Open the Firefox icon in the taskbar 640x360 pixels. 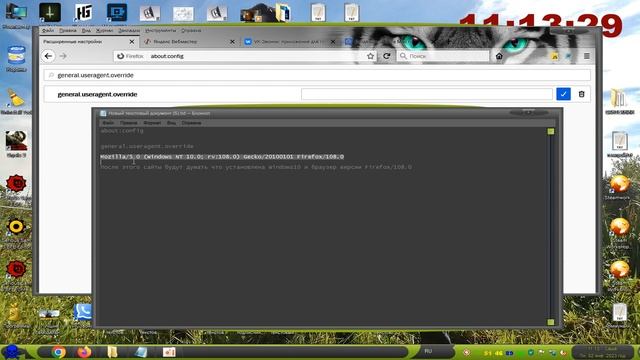click(x=84, y=352)
